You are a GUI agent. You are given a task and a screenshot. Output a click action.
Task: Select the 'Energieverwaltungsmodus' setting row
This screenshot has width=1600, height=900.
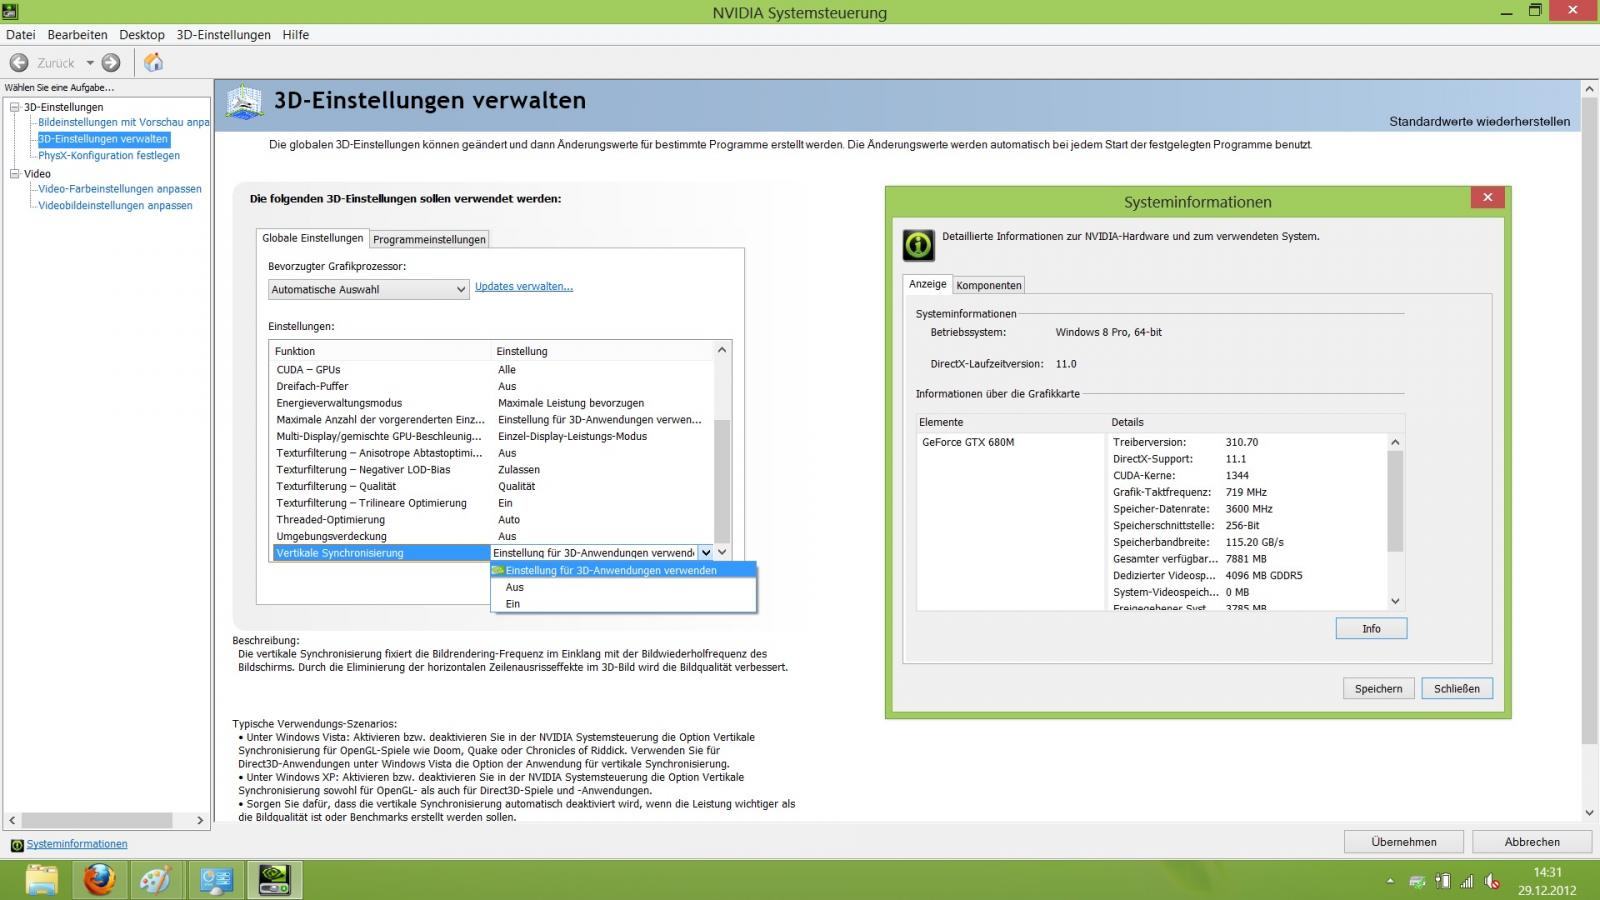click(x=490, y=403)
